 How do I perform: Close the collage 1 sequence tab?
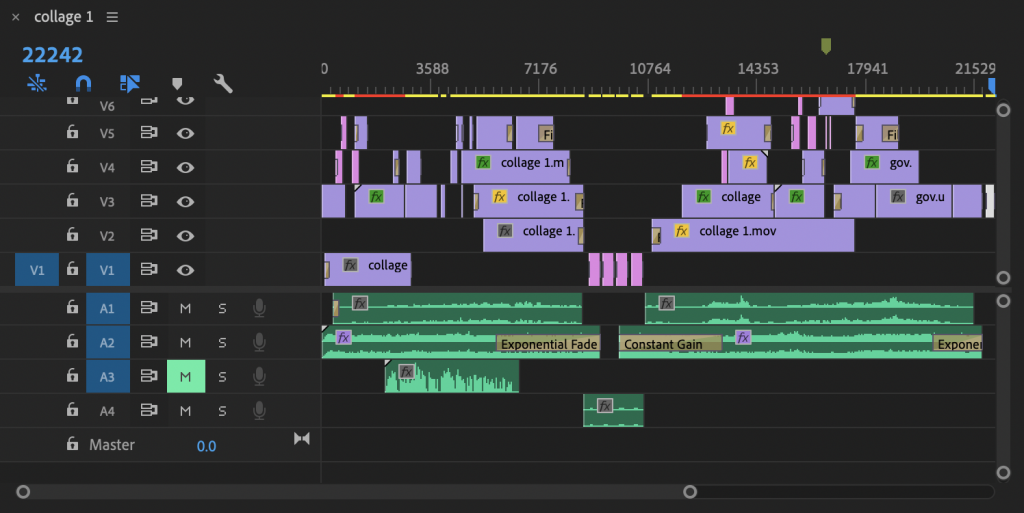coord(16,17)
